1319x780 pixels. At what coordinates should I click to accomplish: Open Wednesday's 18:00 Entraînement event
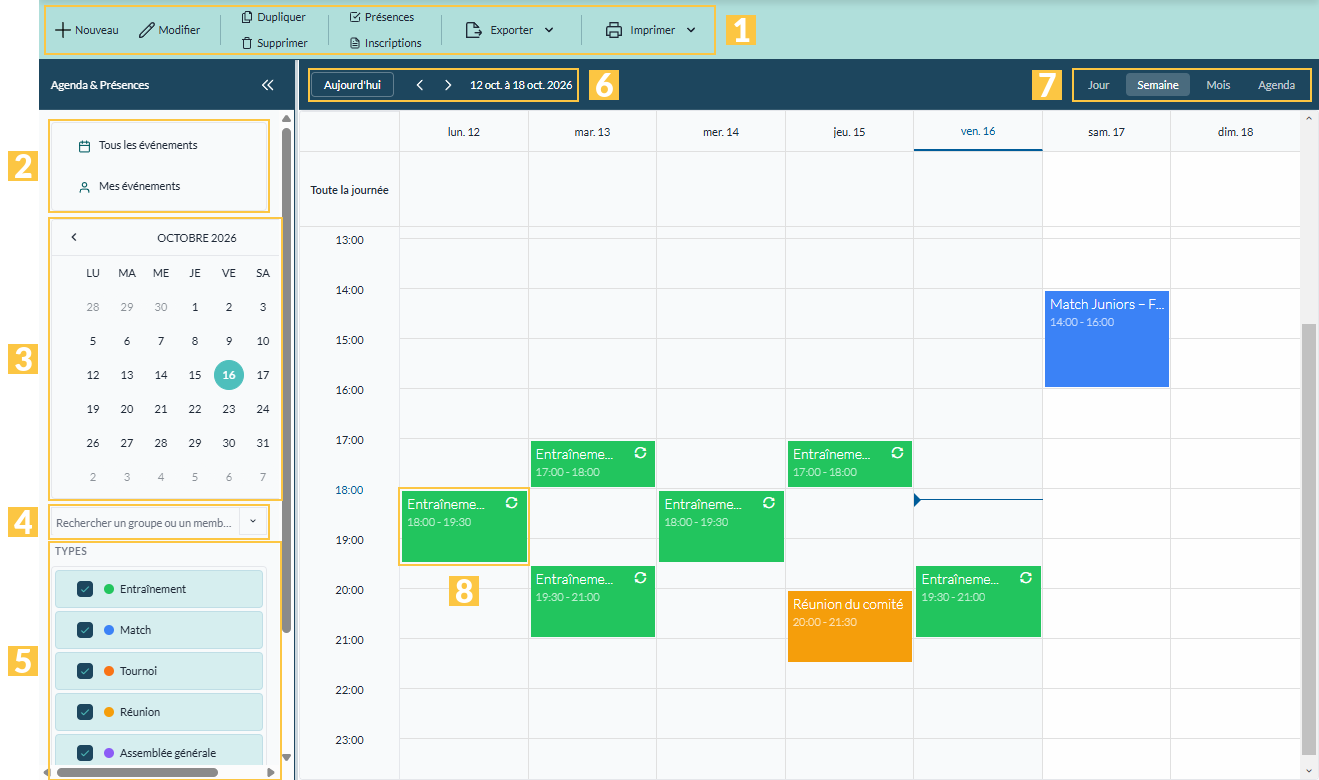coord(721,526)
